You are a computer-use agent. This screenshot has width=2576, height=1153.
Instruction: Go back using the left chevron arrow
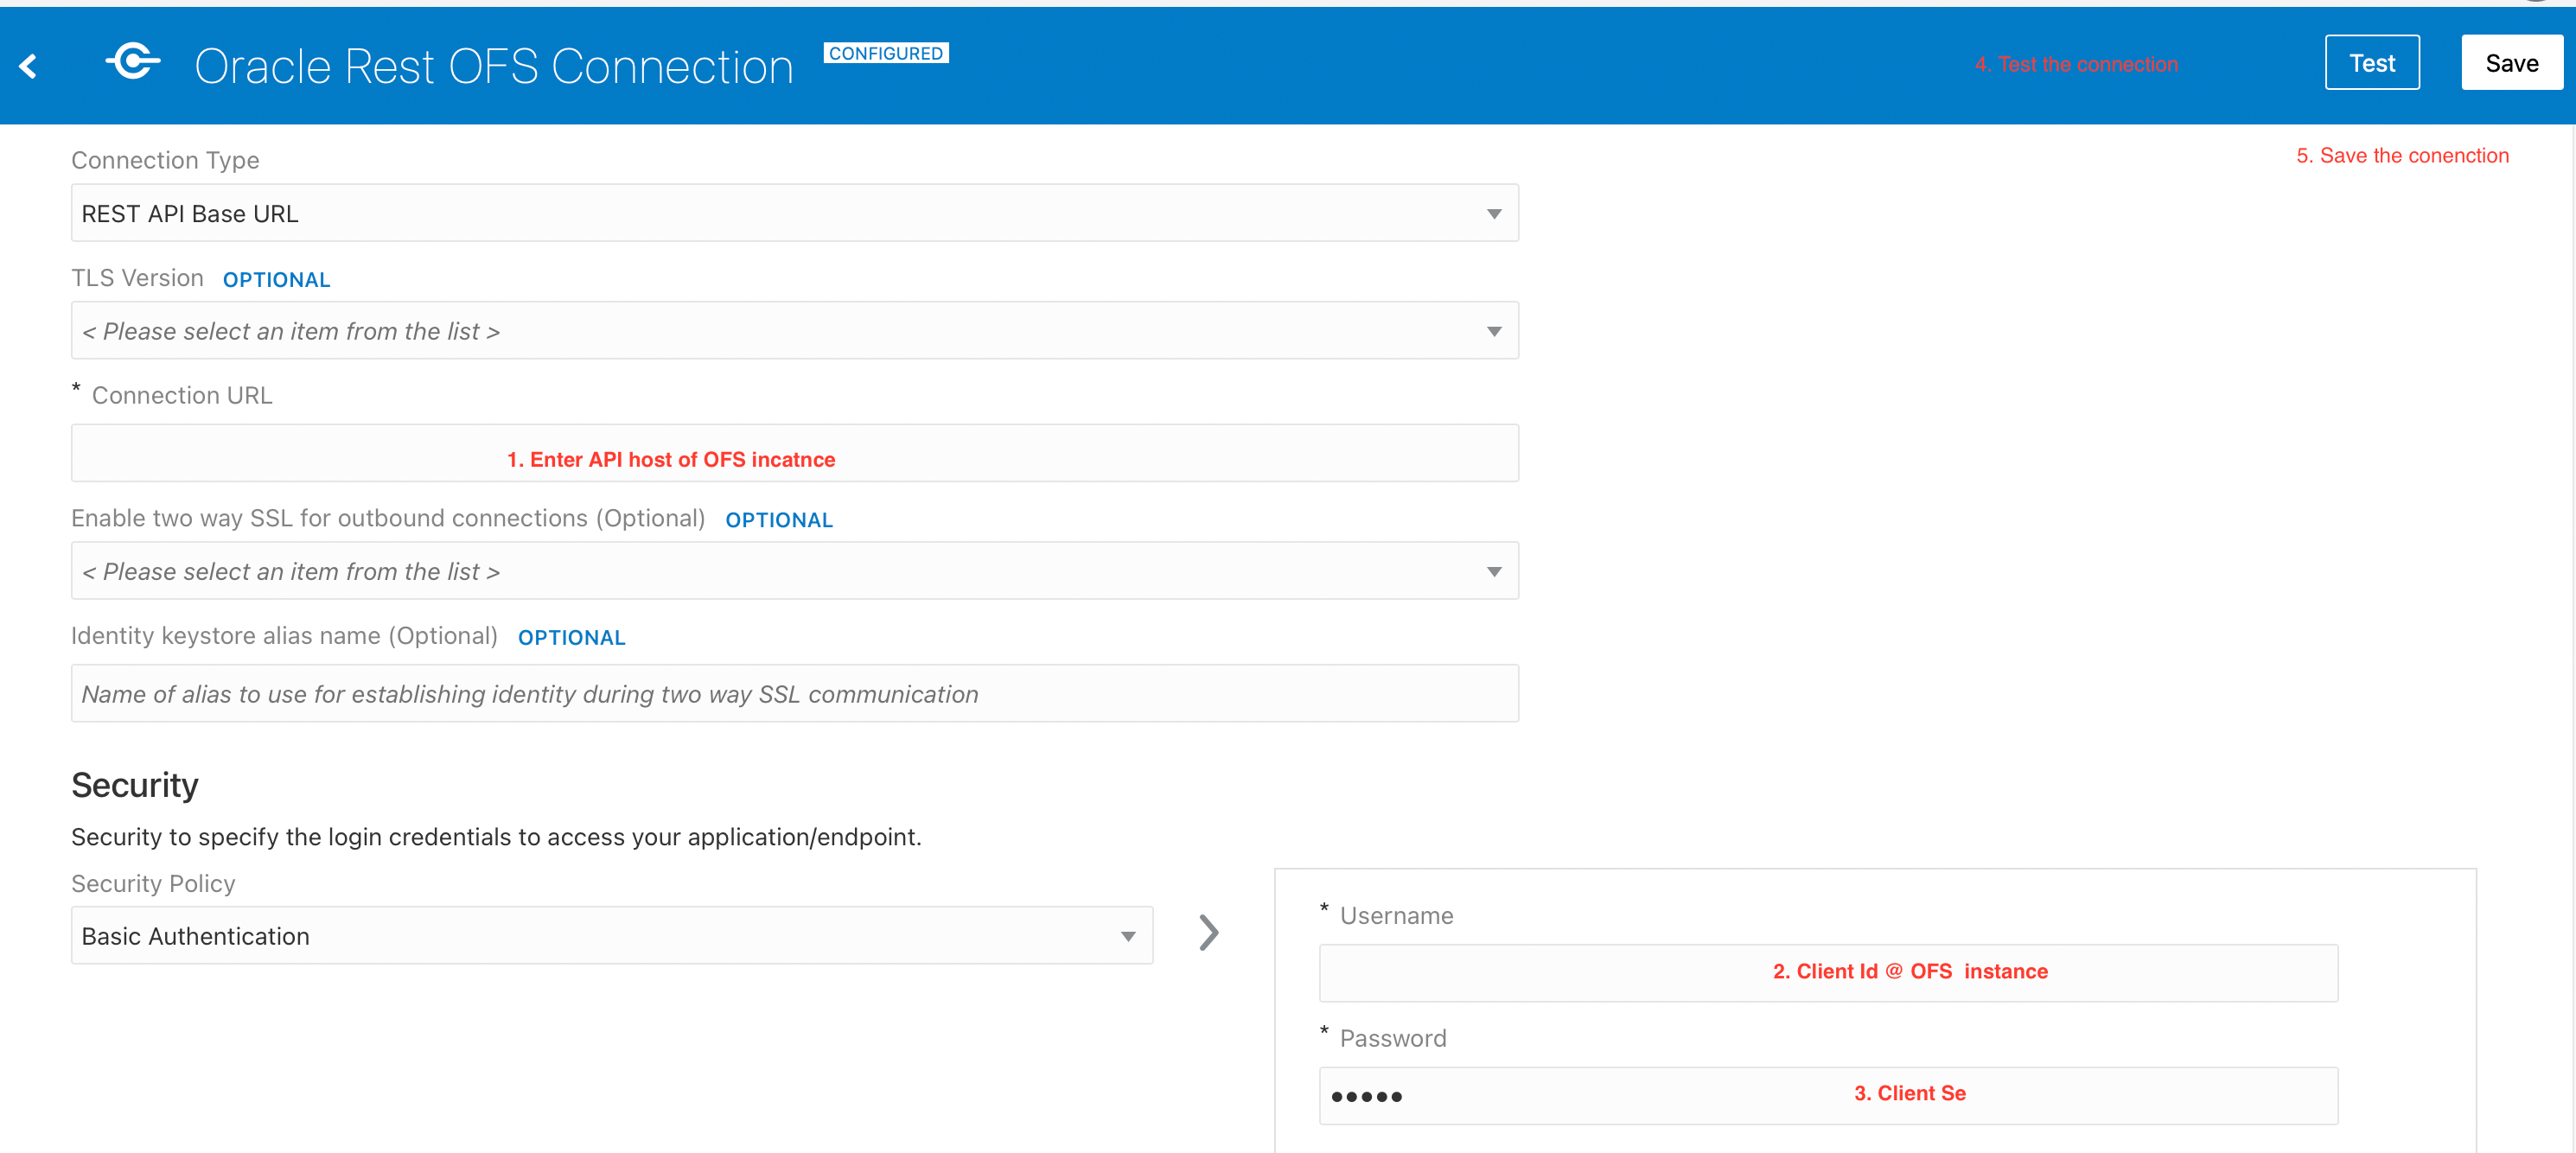coord(28,66)
